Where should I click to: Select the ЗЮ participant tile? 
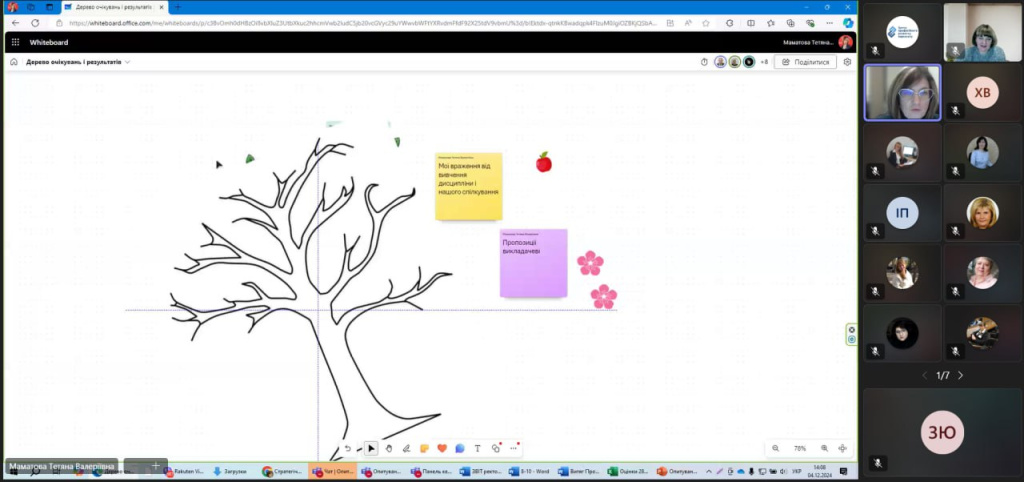(x=942, y=432)
